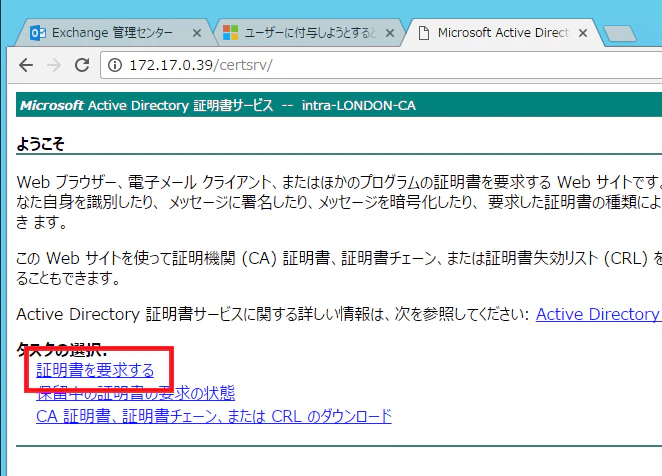The image size is (662, 476).
Task: Reload the certsrv page
Action: coord(82,65)
